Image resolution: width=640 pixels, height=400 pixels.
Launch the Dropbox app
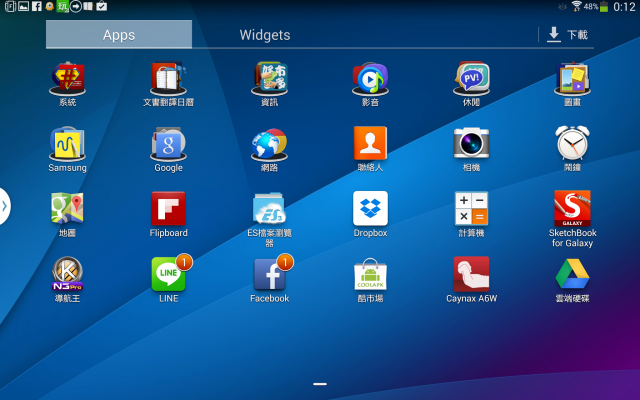pyautogui.click(x=370, y=208)
